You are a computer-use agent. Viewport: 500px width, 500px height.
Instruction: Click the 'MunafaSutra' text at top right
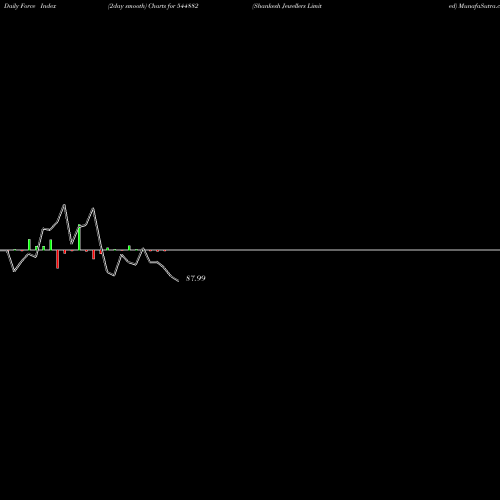tap(479, 6)
